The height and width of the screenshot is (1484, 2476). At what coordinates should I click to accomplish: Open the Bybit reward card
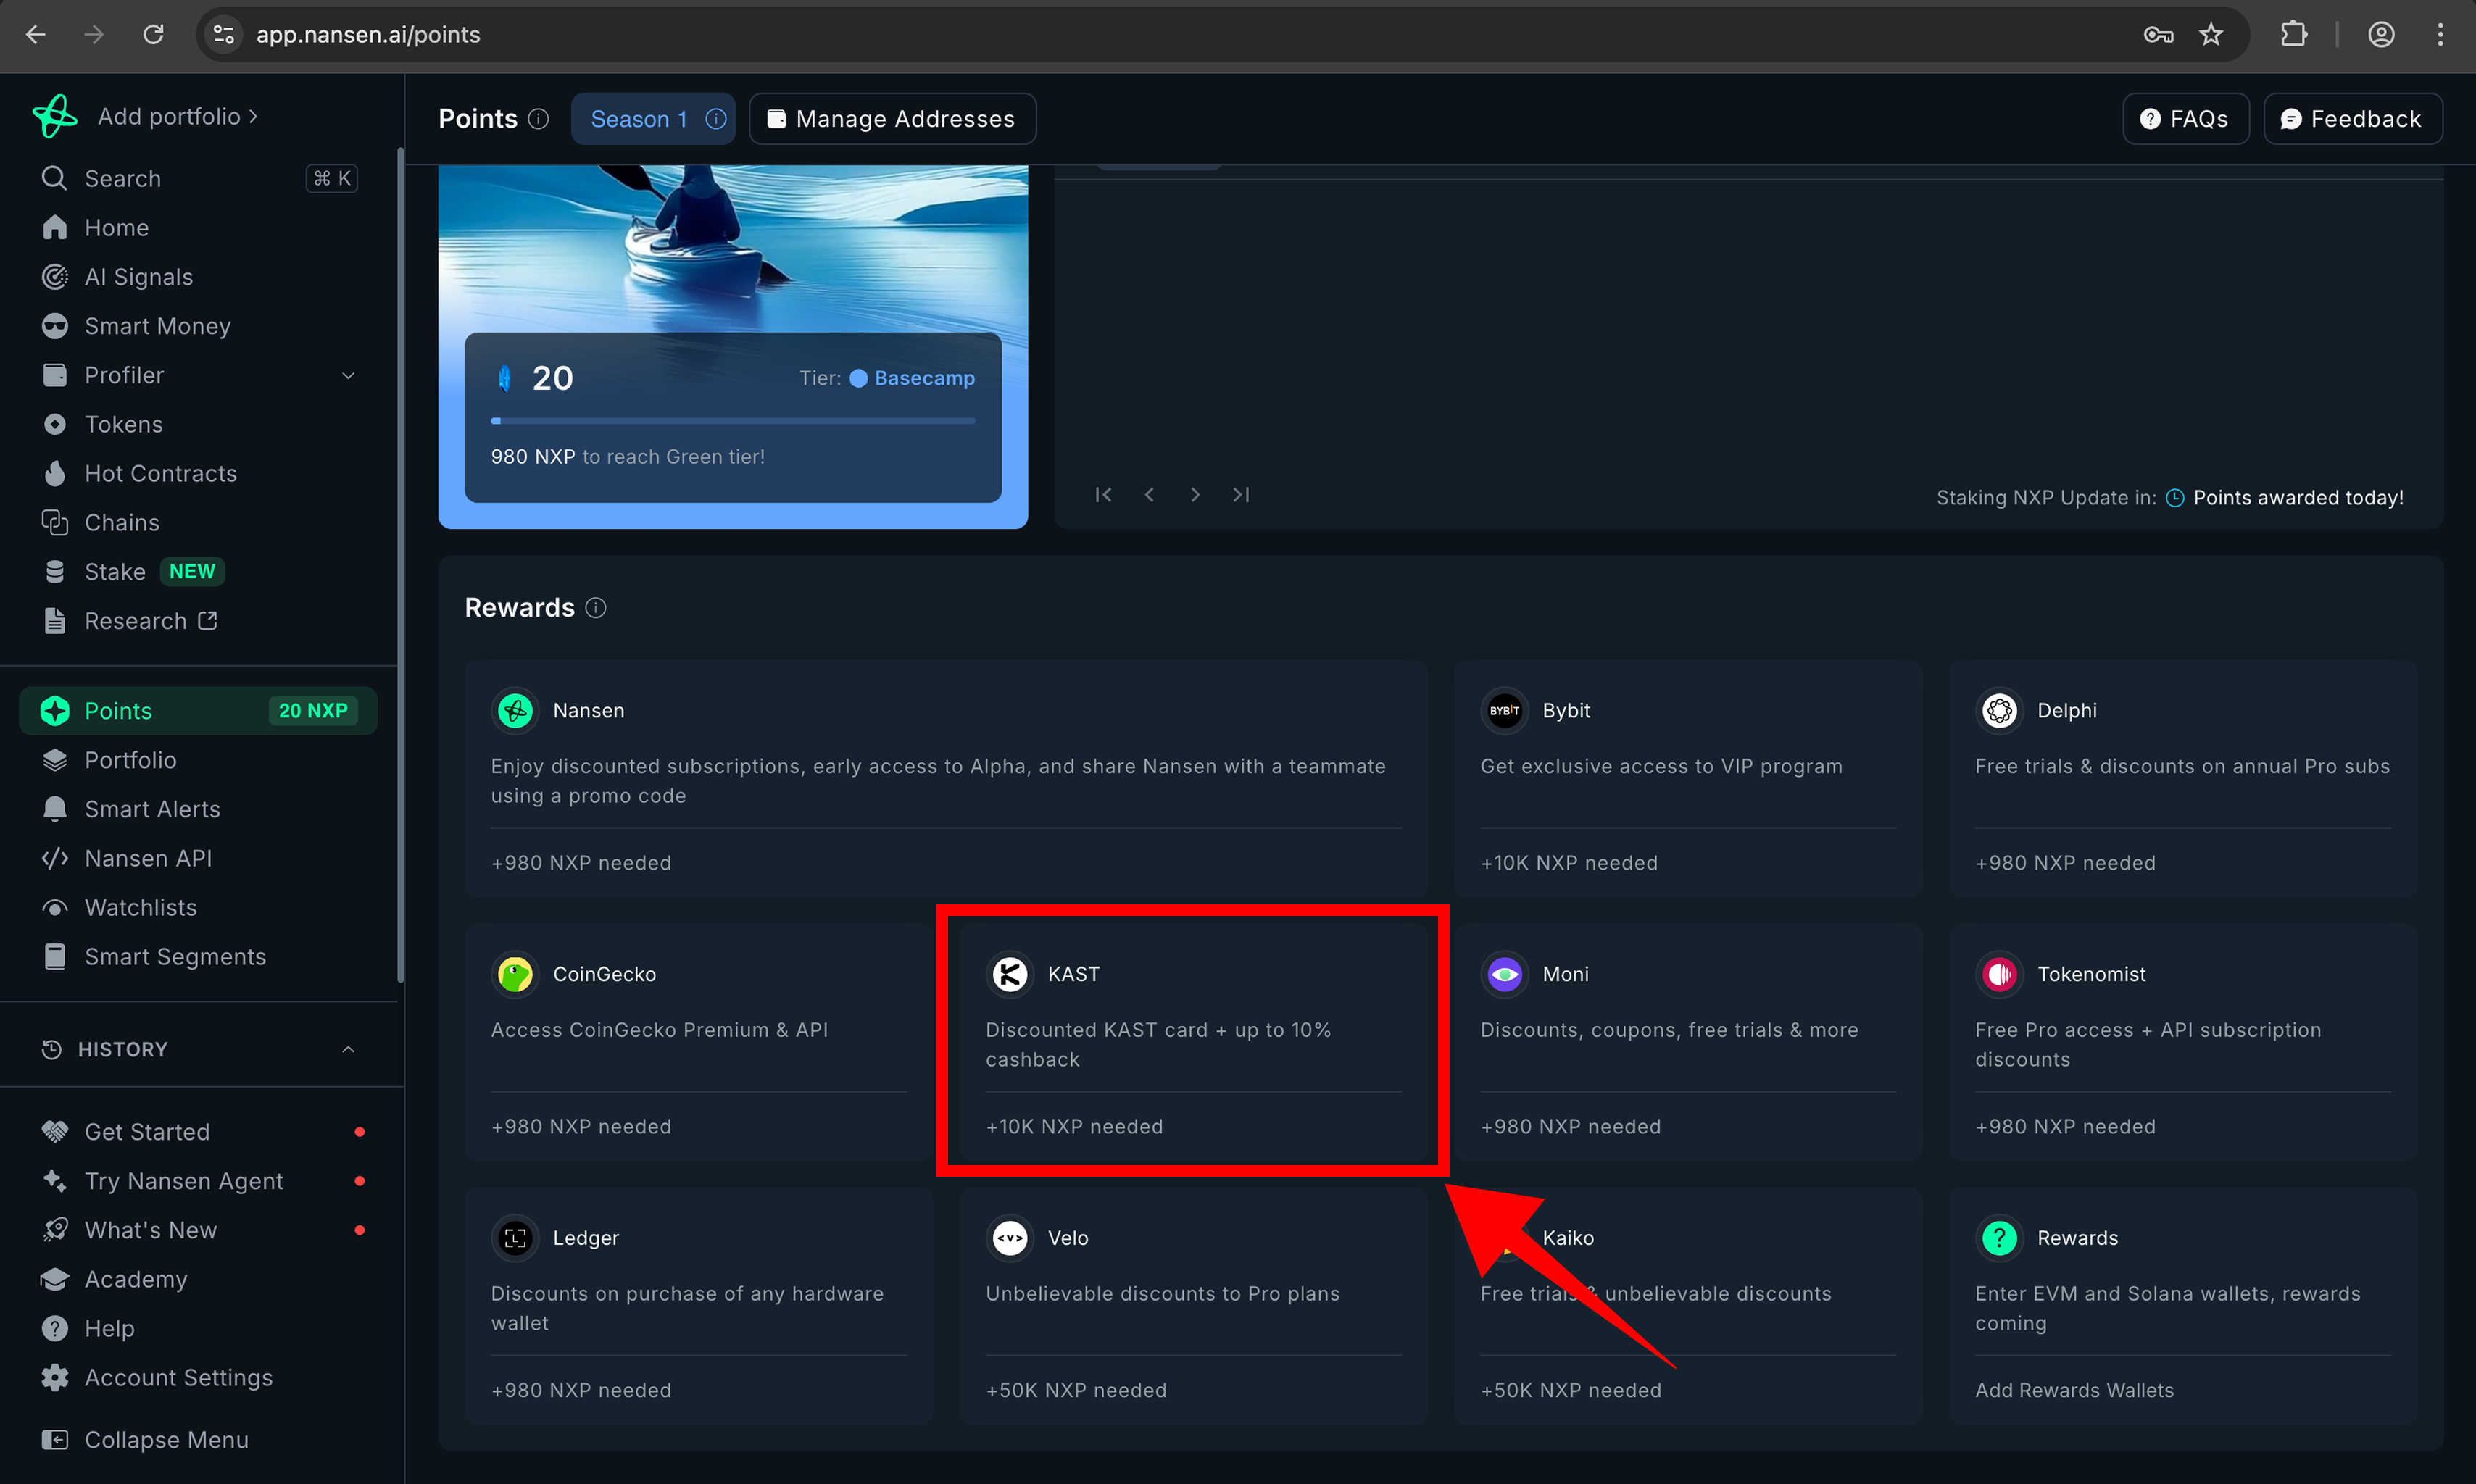(x=1688, y=778)
